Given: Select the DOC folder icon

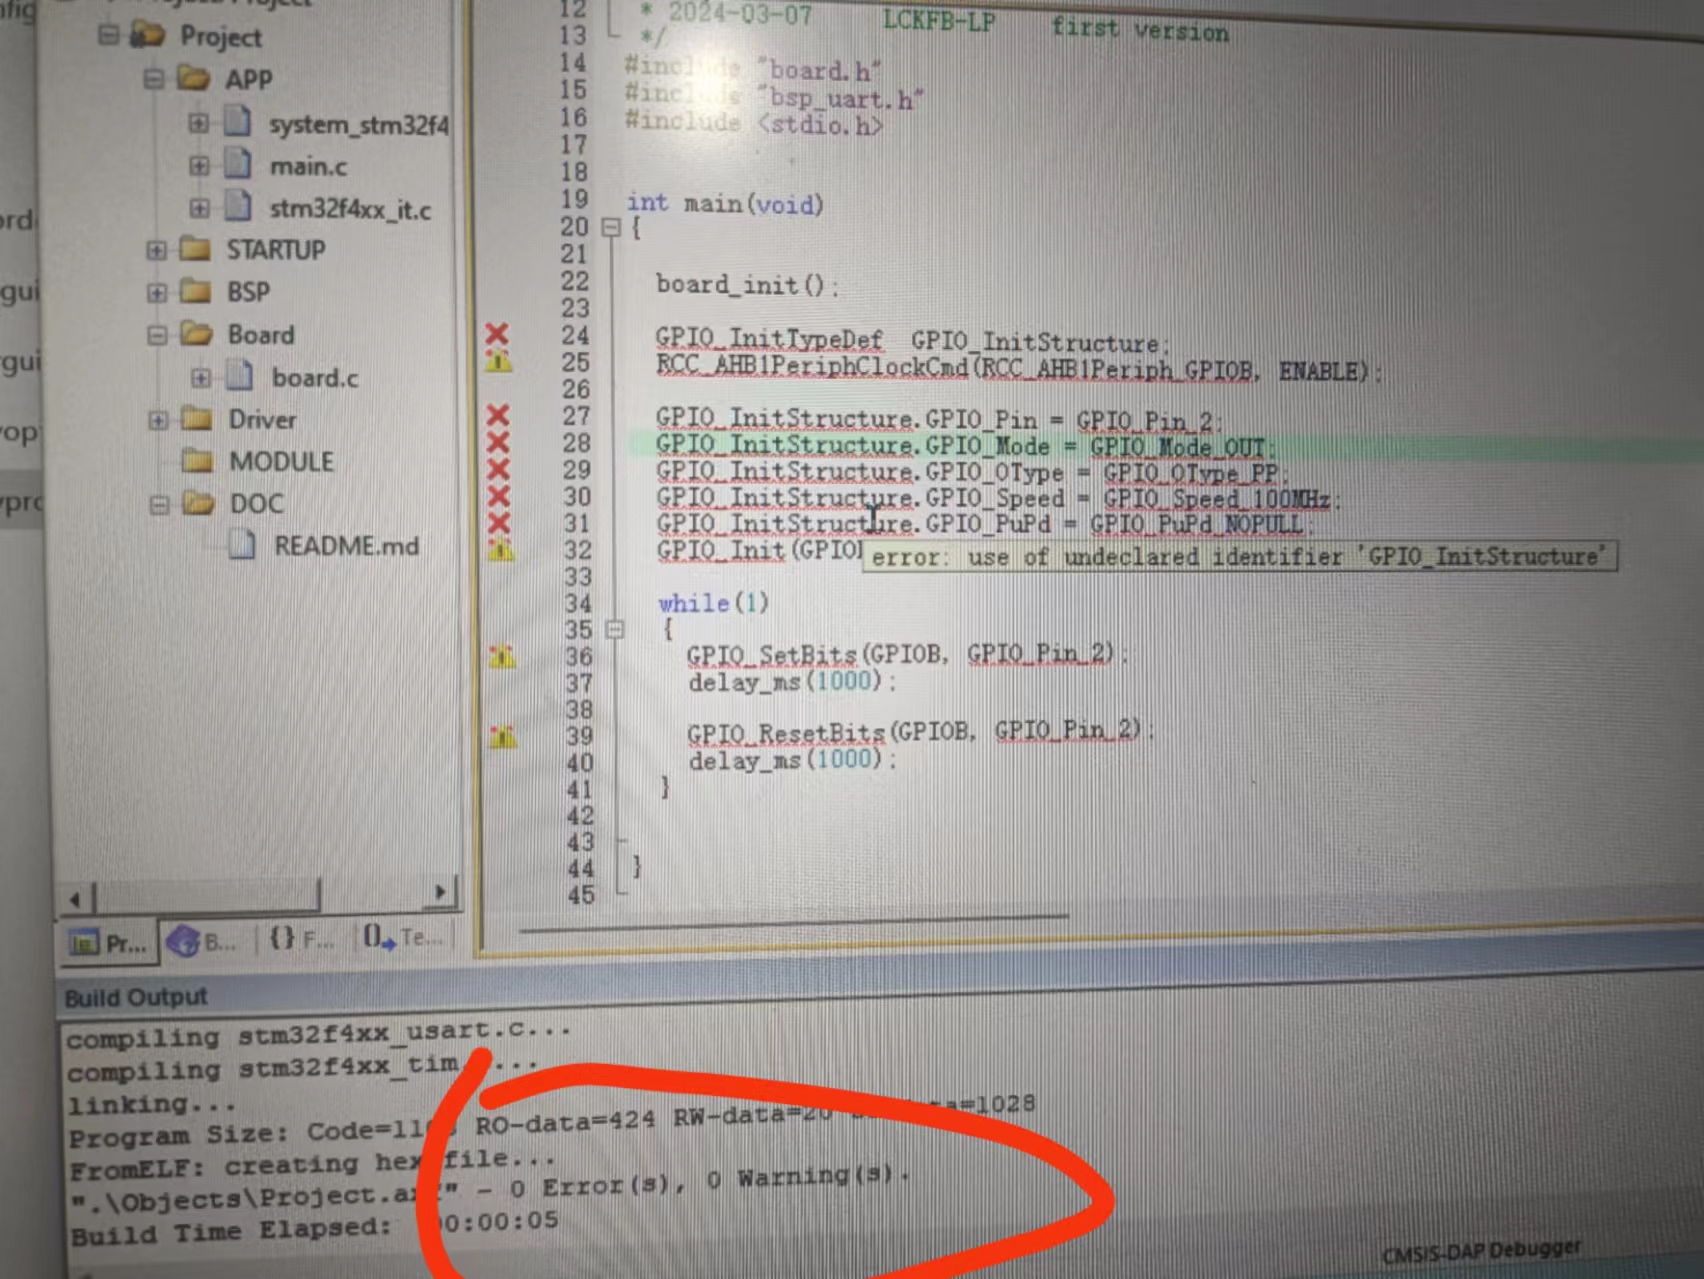Looking at the screenshot, I should [198, 502].
